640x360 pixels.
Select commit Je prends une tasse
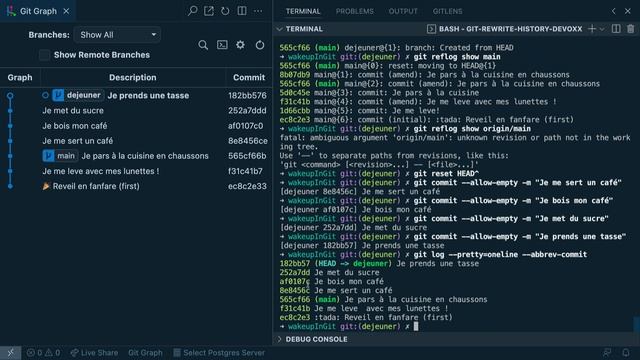pos(148,96)
